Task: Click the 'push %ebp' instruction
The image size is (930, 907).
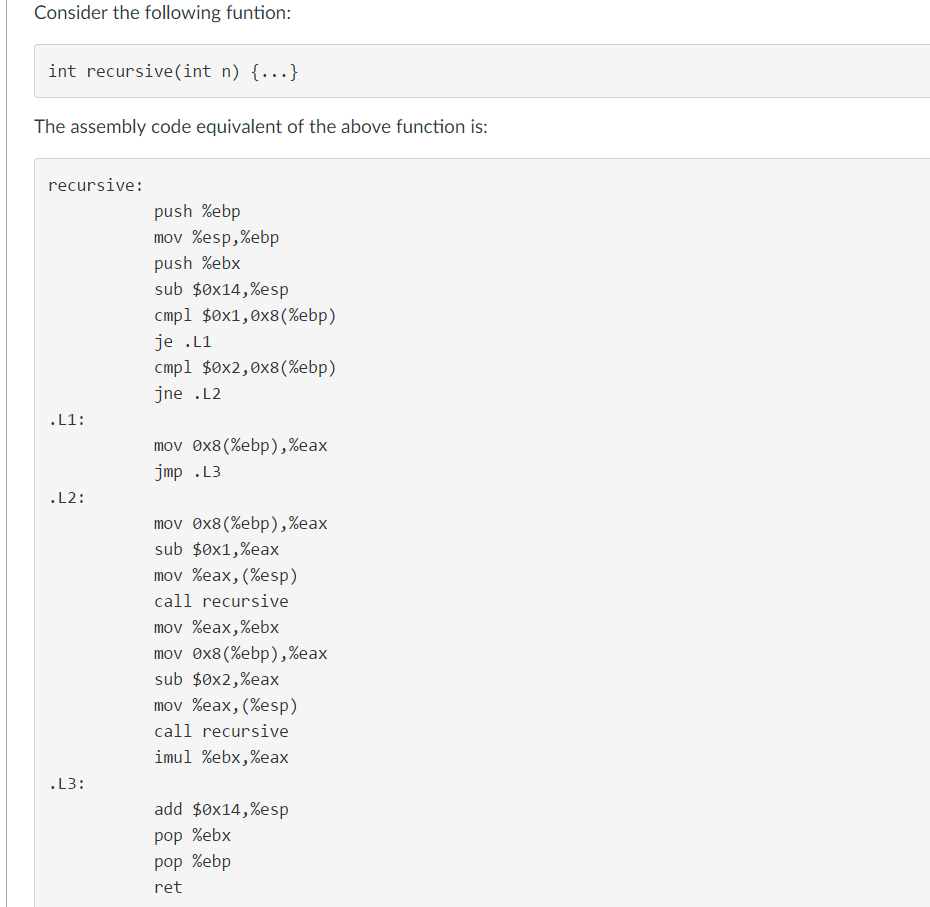Action: (x=197, y=212)
